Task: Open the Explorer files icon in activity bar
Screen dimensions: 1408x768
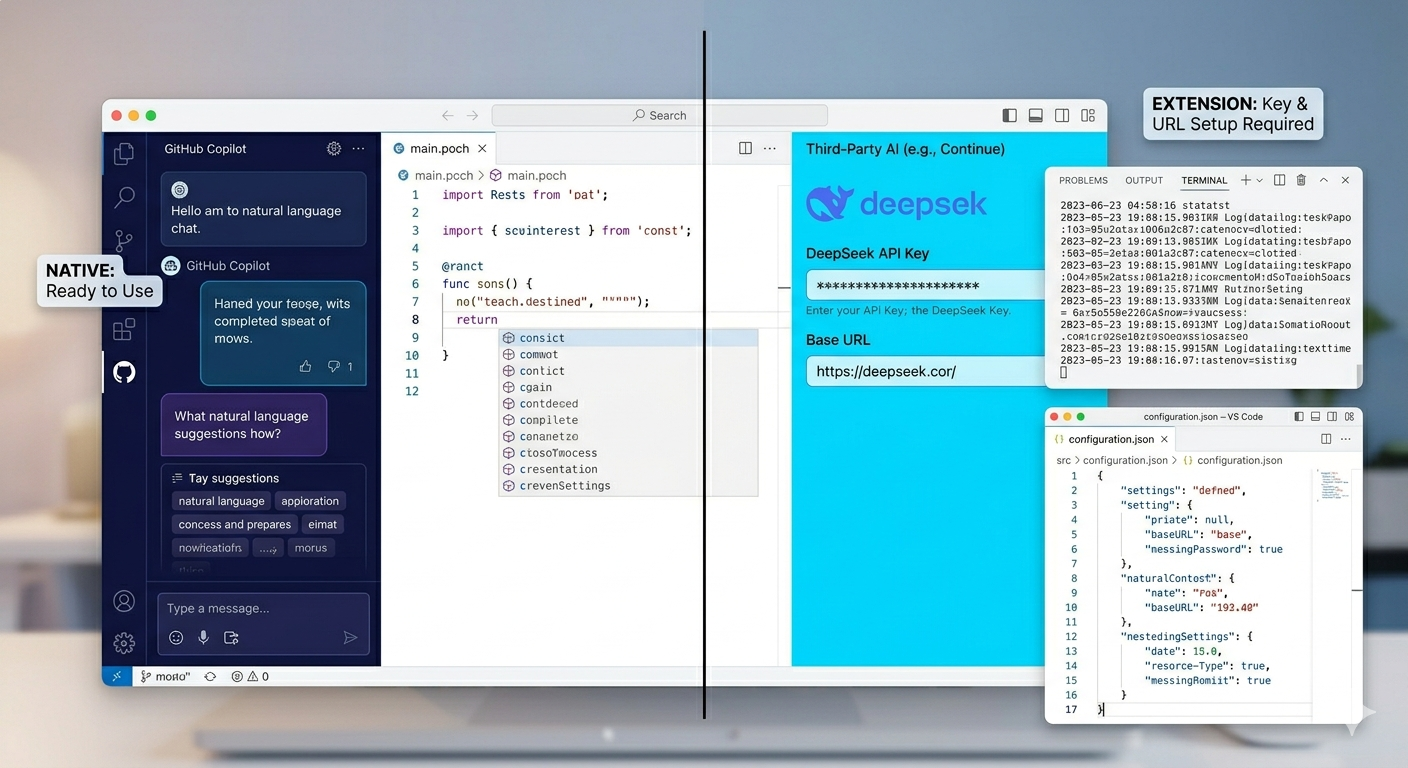Action: (x=124, y=153)
